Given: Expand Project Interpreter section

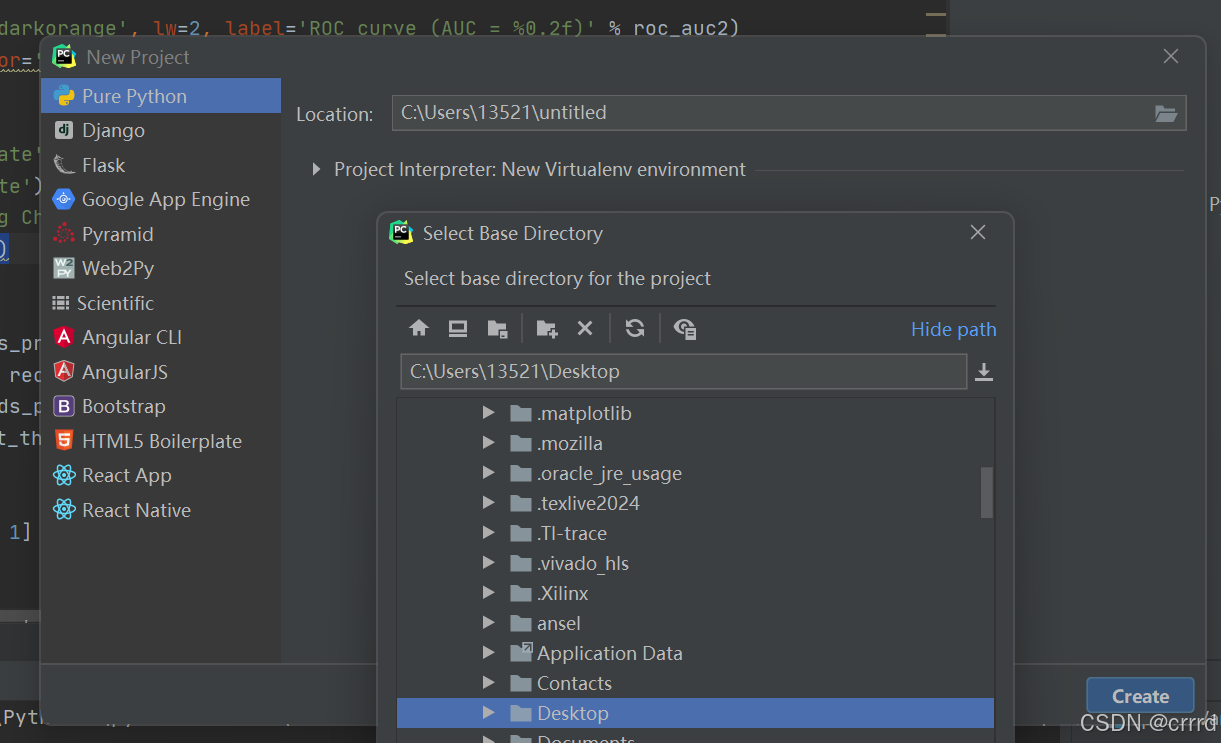Looking at the screenshot, I should [x=316, y=170].
